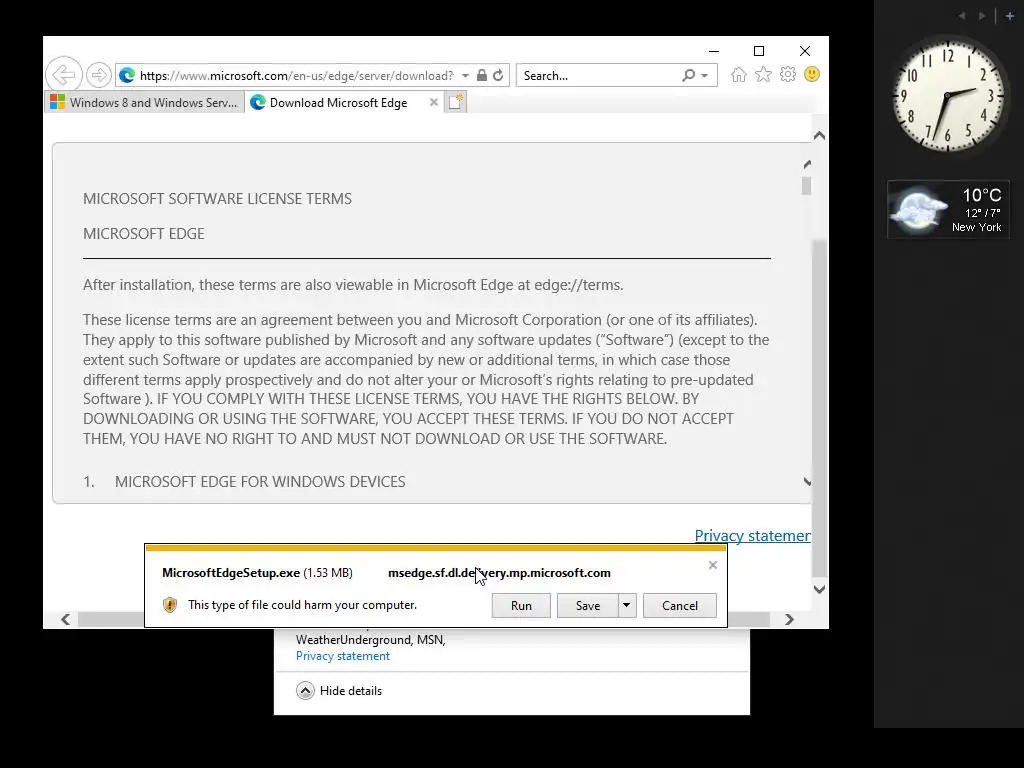
Task: Click the security shield warning icon
Action: click(170, 605)
